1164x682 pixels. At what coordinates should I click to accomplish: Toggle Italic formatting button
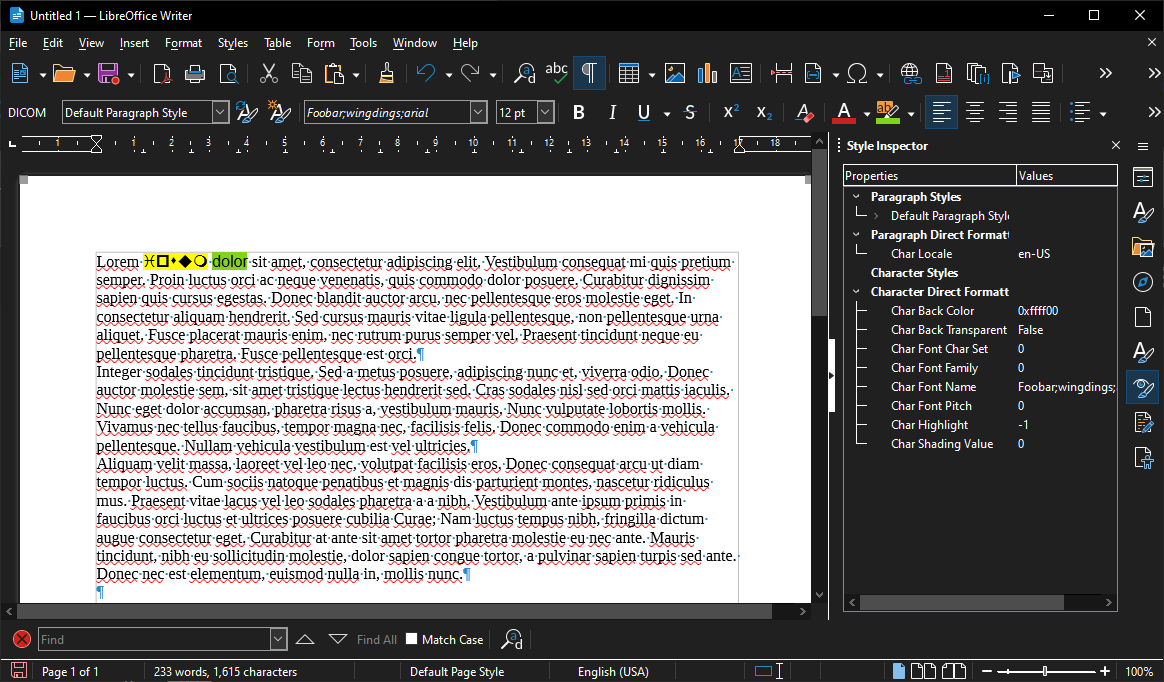(612, 113)
